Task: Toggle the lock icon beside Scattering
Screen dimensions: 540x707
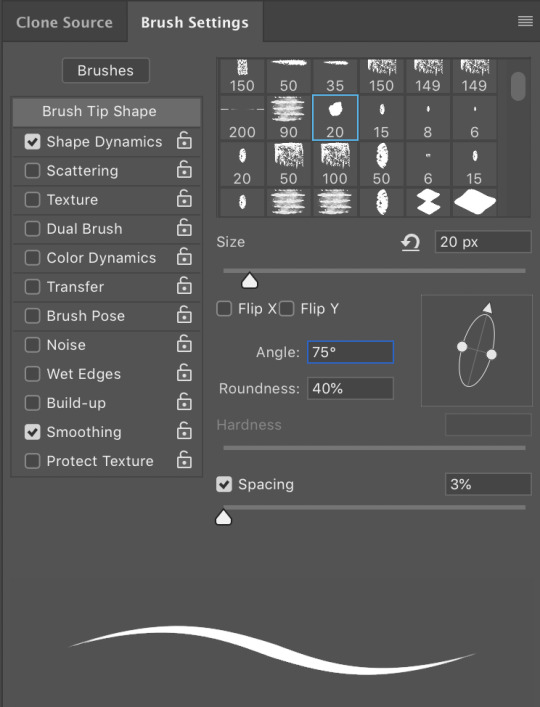Action: 184,170
